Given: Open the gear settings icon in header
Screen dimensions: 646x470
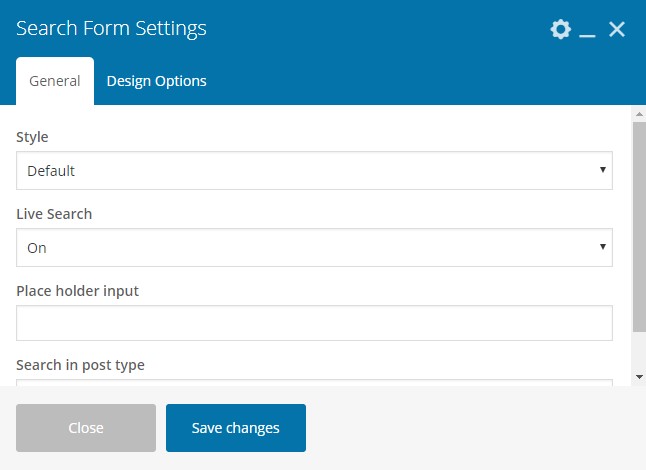Looking at the screenshot, I should [x=560, y=30].
